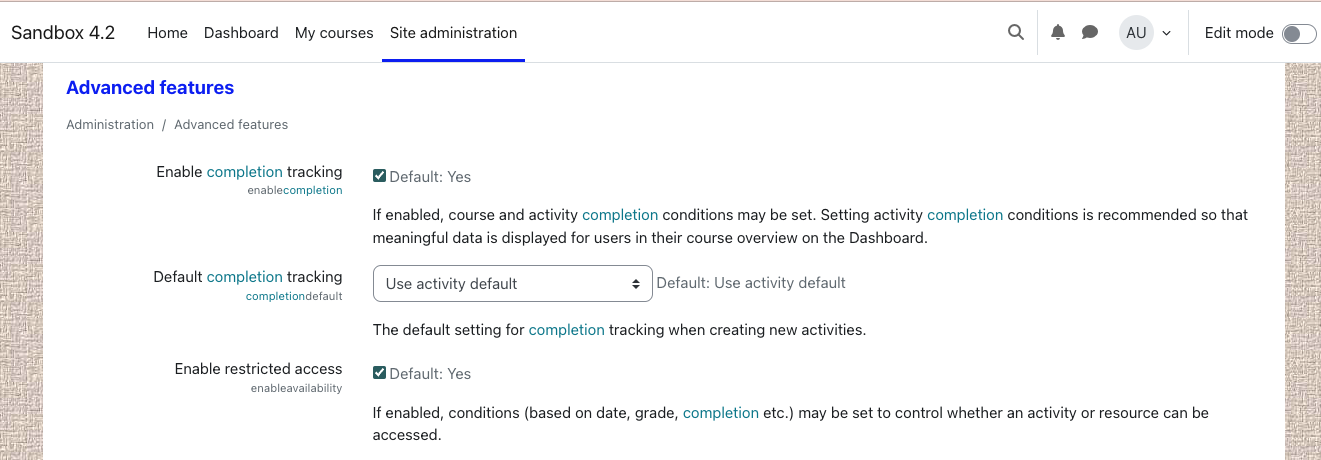Uncheck Enable completion tracking checkbox

[x=379, y=176]
